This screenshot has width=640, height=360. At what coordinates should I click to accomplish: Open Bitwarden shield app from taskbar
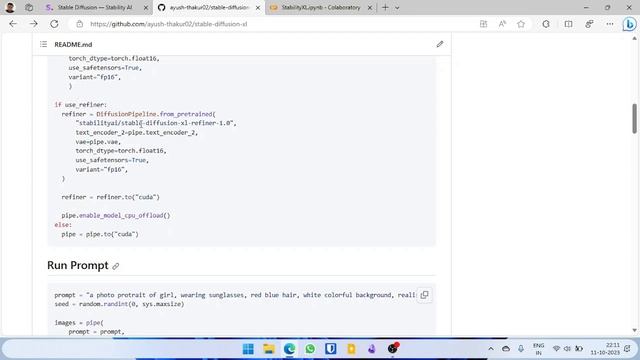[331, 349]
